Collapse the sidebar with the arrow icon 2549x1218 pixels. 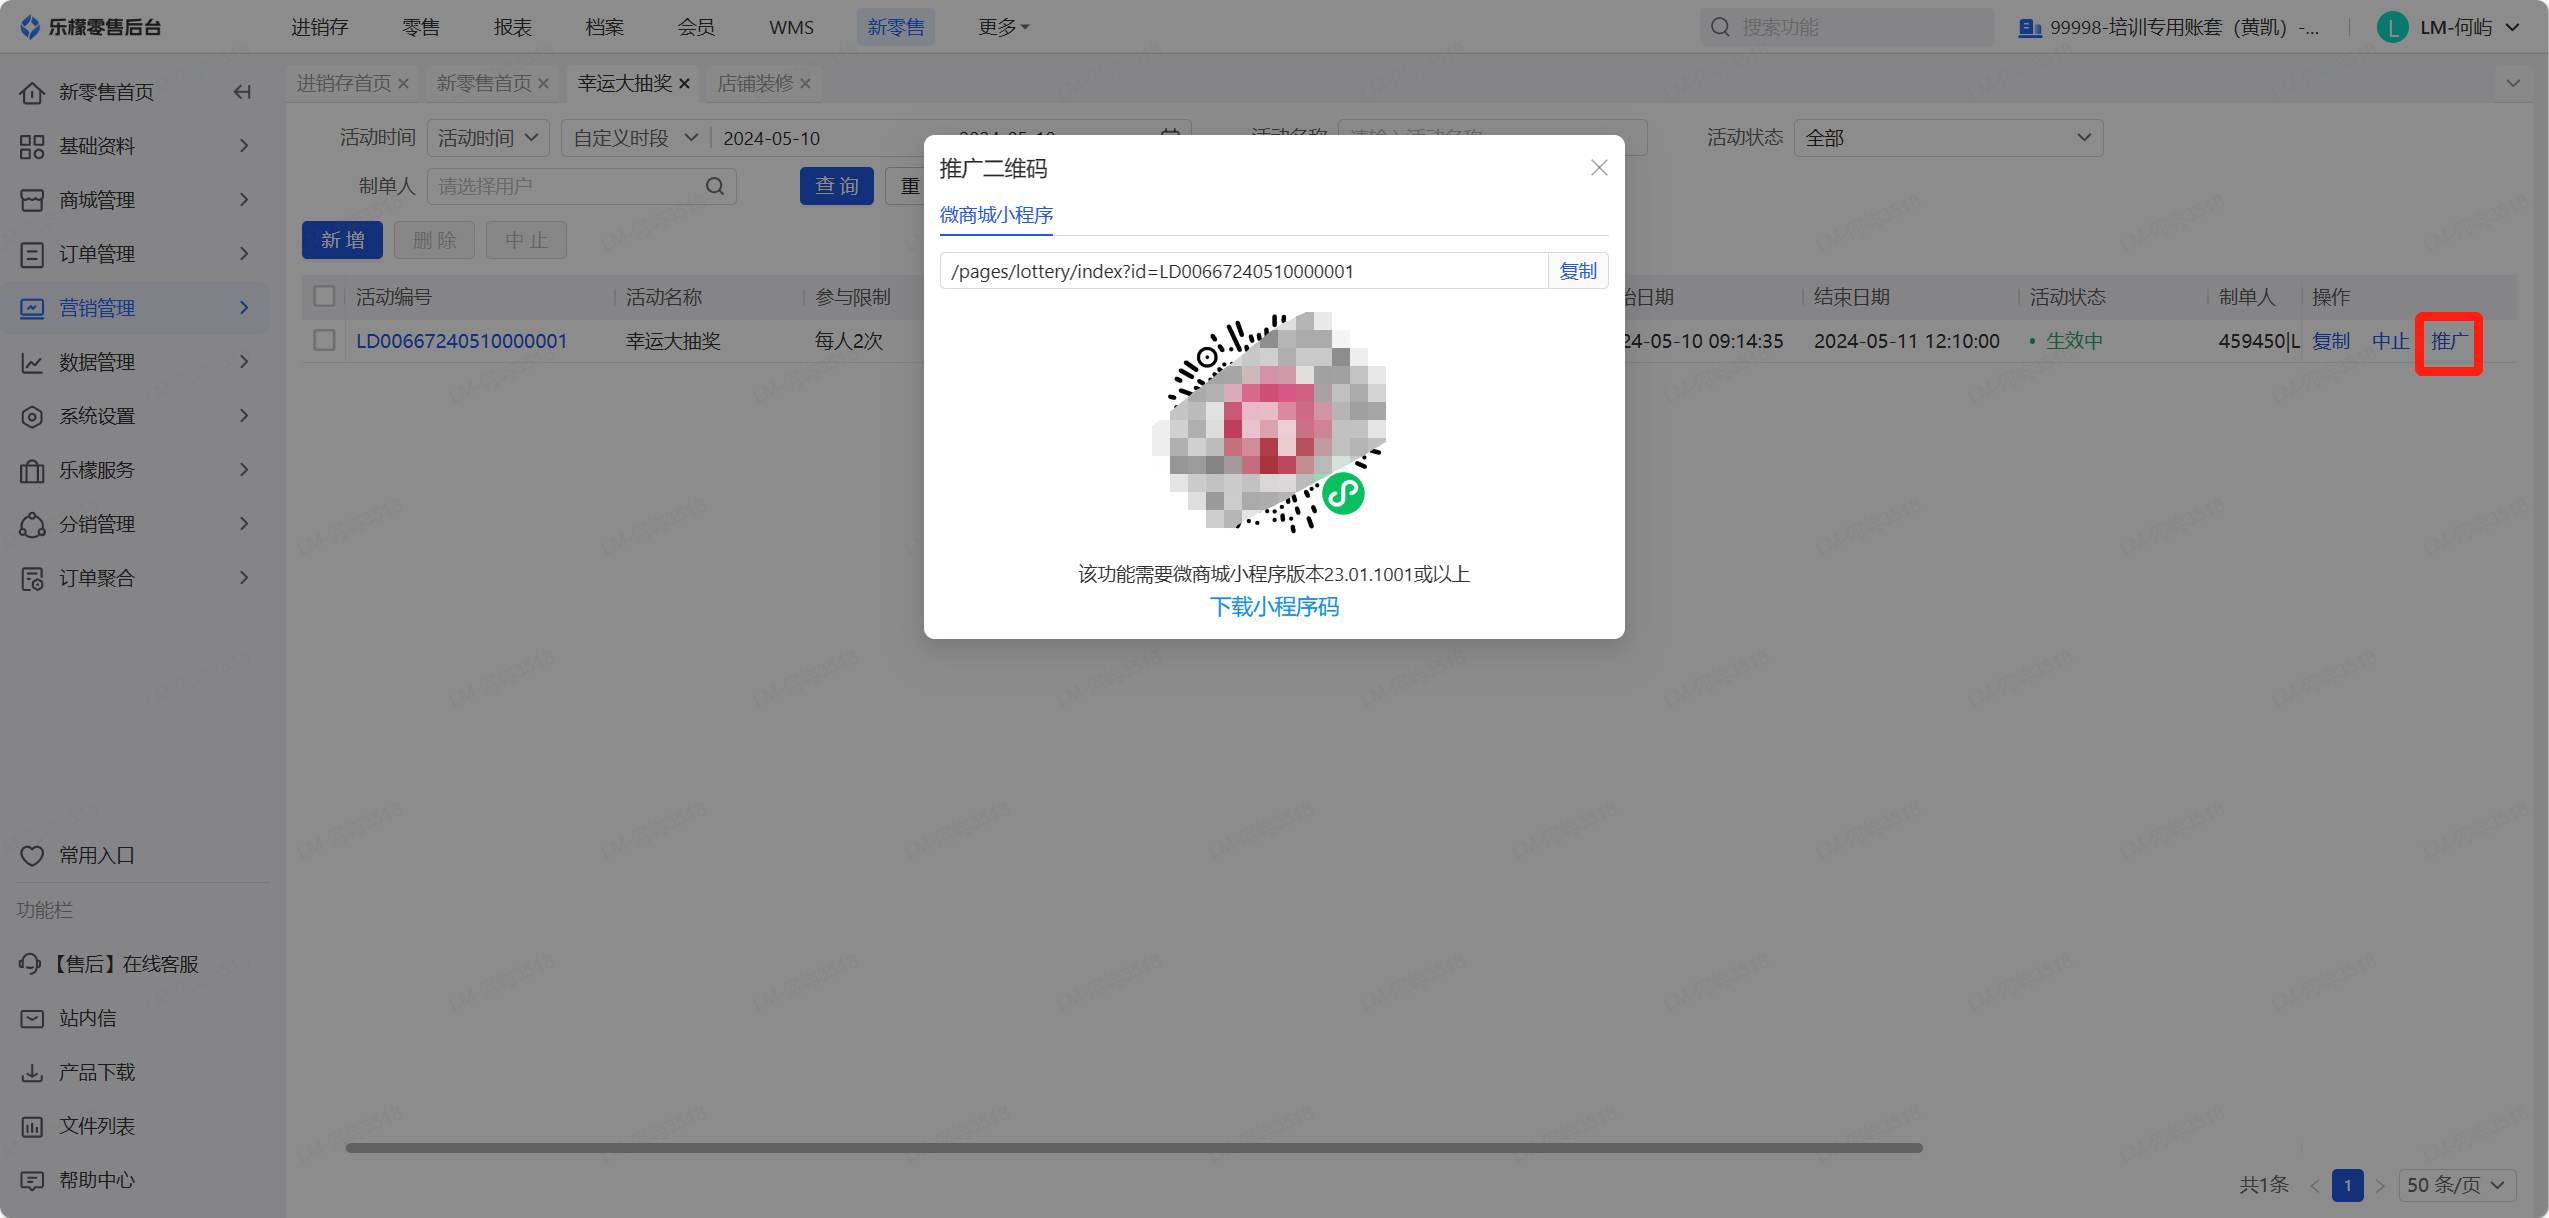242,92
